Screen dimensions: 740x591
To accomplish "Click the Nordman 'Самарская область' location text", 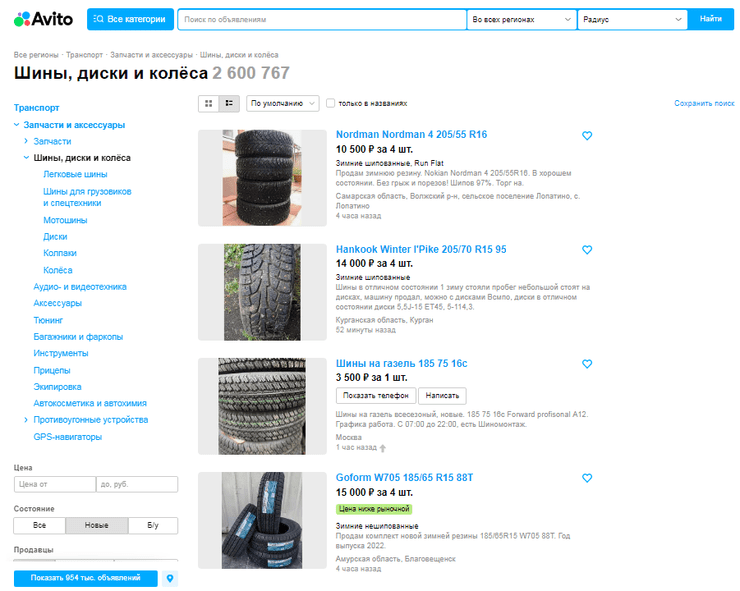I will tap(458, 201).
